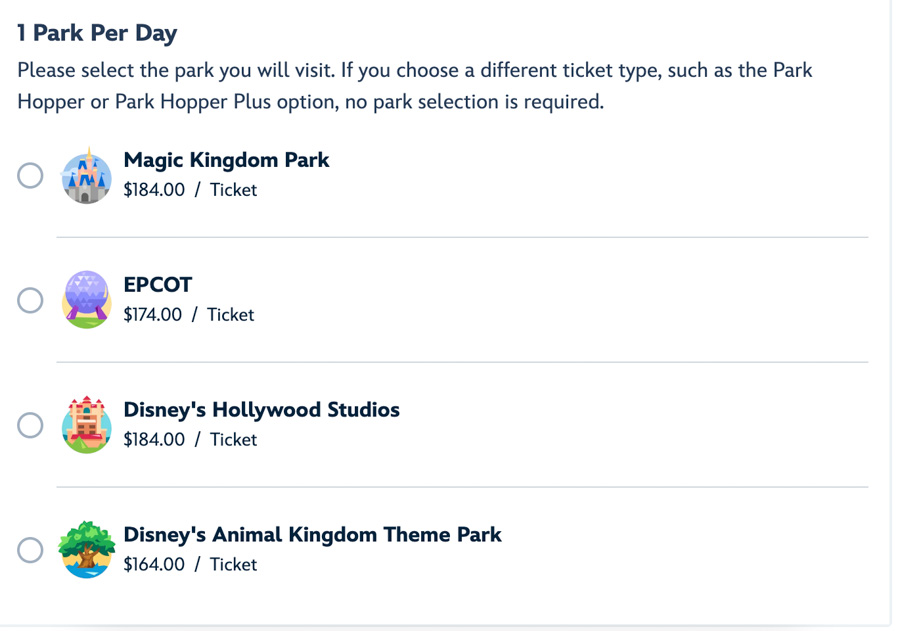Click the Magic Kingdom Park title

coord(226,160)
